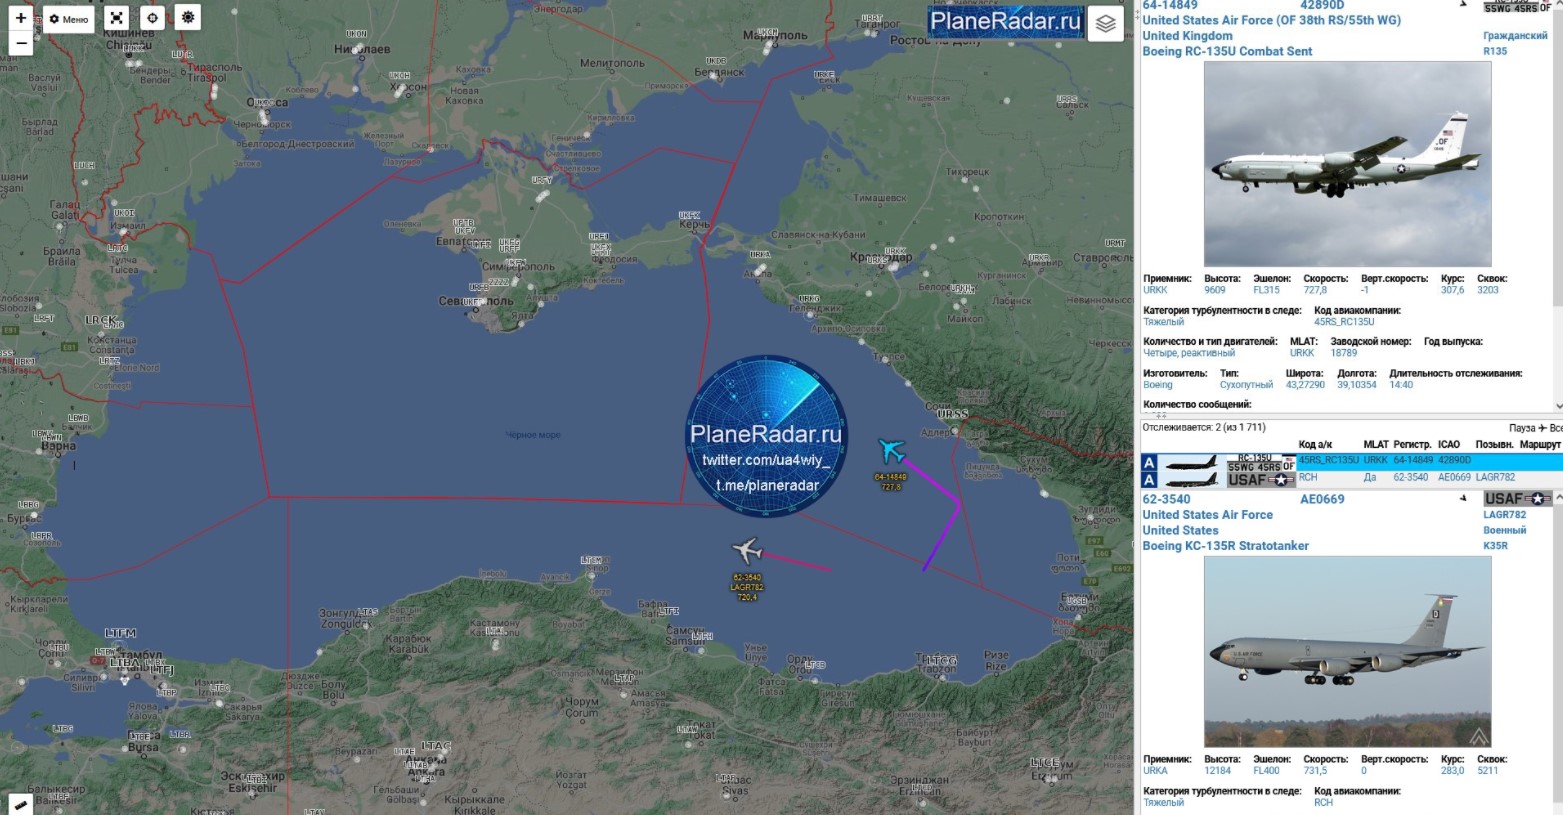Click the course value 307,6
Viewport: 1563px width, 815px height.
pyautogui.click(x=1452, y=290)
